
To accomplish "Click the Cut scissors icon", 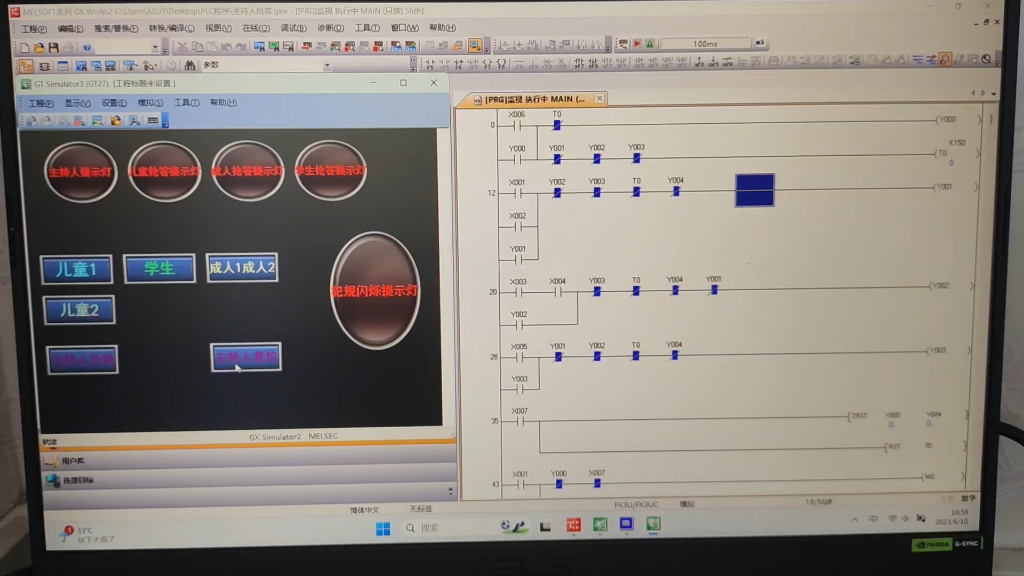I will (182, 47).
